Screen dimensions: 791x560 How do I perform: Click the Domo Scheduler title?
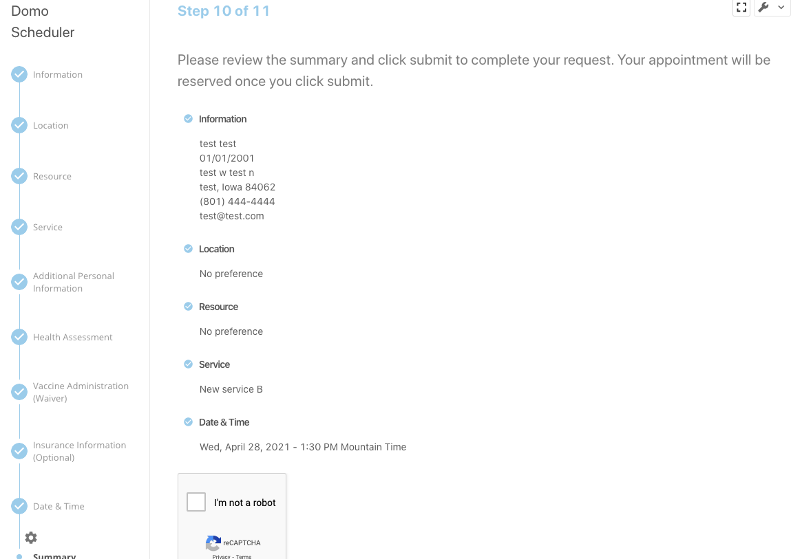point(43,22)
